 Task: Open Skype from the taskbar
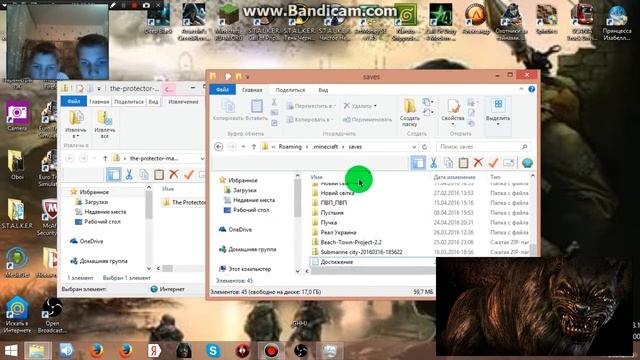click(213, 351)
